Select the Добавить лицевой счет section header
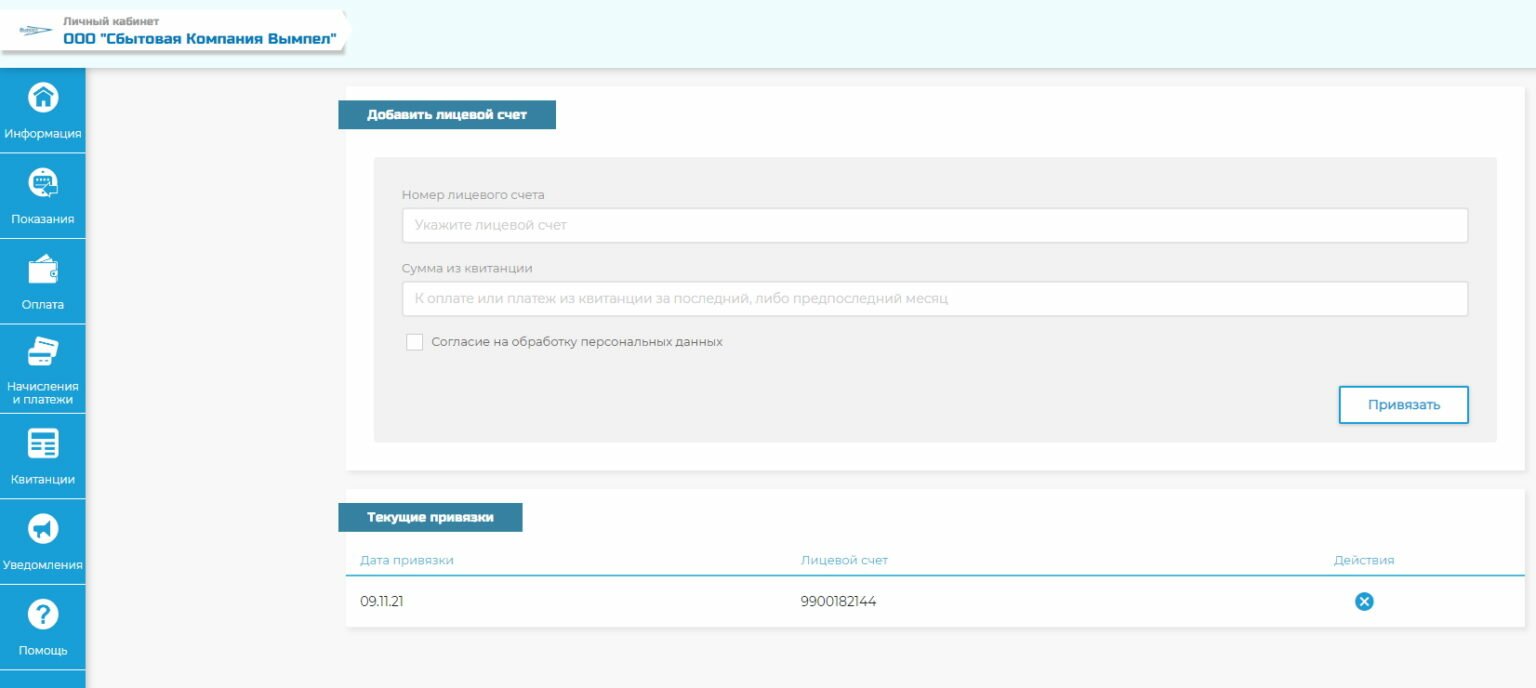 click(x=446, y=115)
